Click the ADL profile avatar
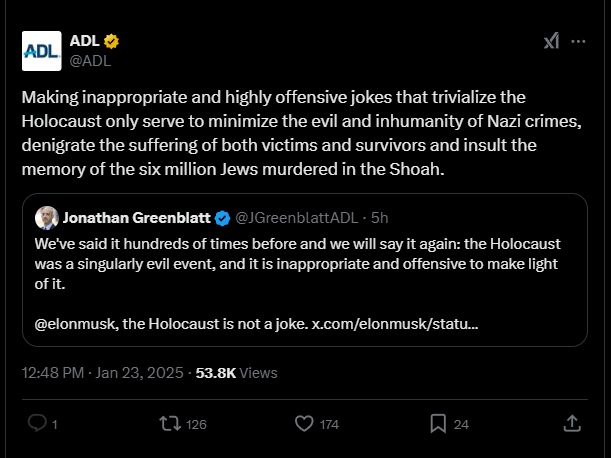This screenshot has width=611, height=458. coord(41,50)
